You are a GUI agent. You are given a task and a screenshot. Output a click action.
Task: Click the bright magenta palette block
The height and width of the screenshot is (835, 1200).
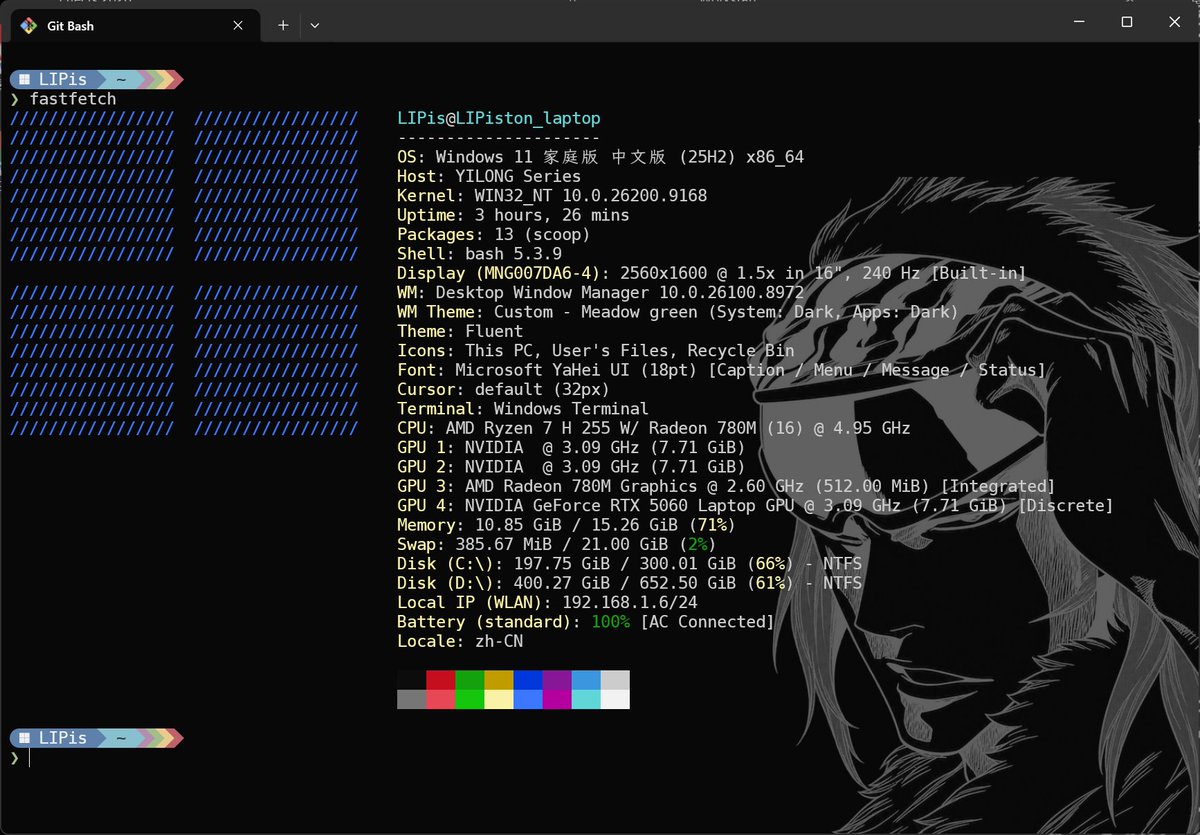[557, 699]
